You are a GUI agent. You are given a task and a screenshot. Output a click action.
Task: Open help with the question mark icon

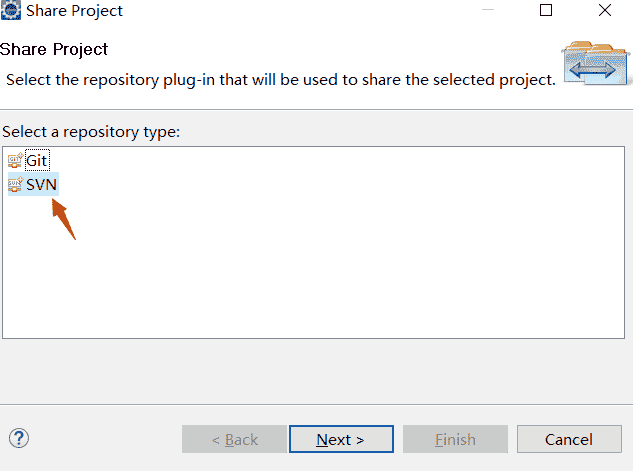pos(18,438)
